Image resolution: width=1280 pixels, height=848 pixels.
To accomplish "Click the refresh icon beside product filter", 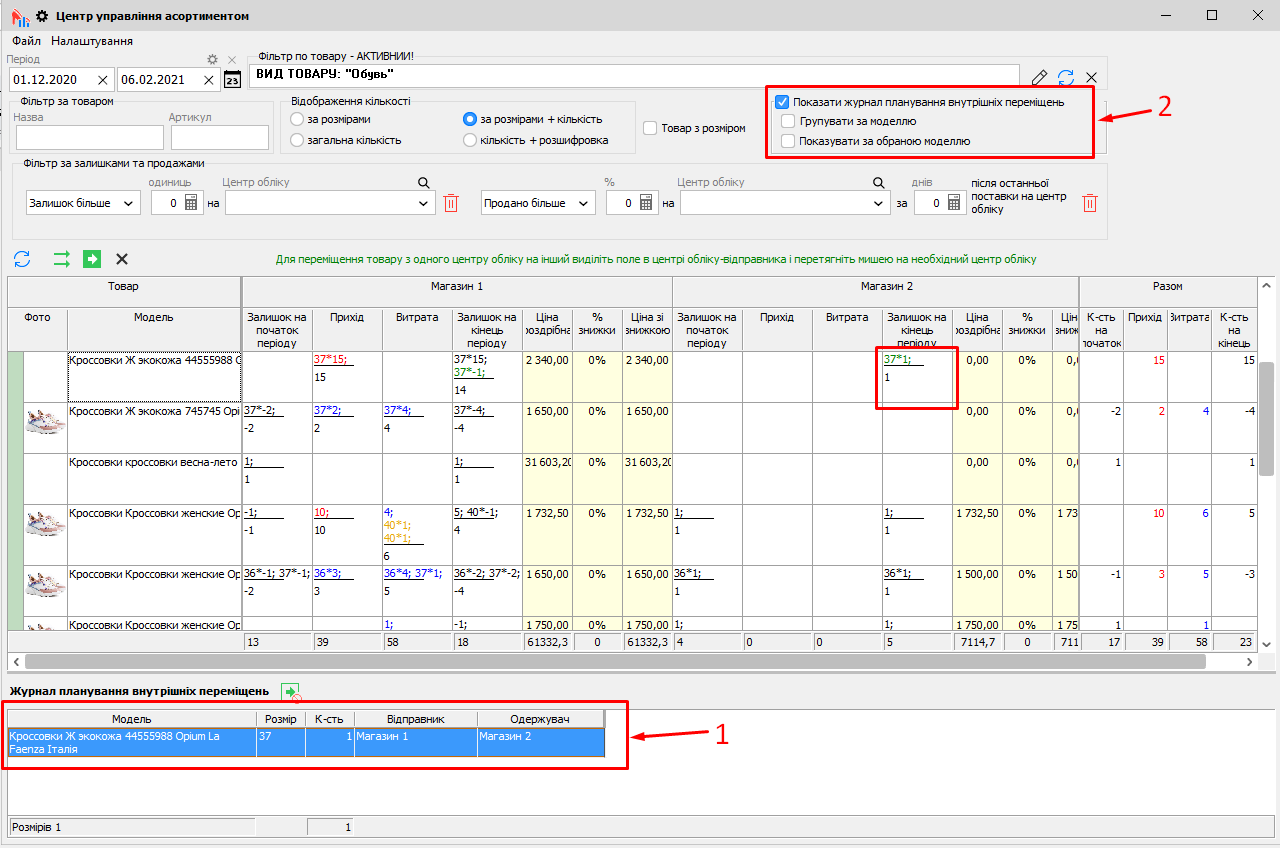I will click(x=1066, y=78).
